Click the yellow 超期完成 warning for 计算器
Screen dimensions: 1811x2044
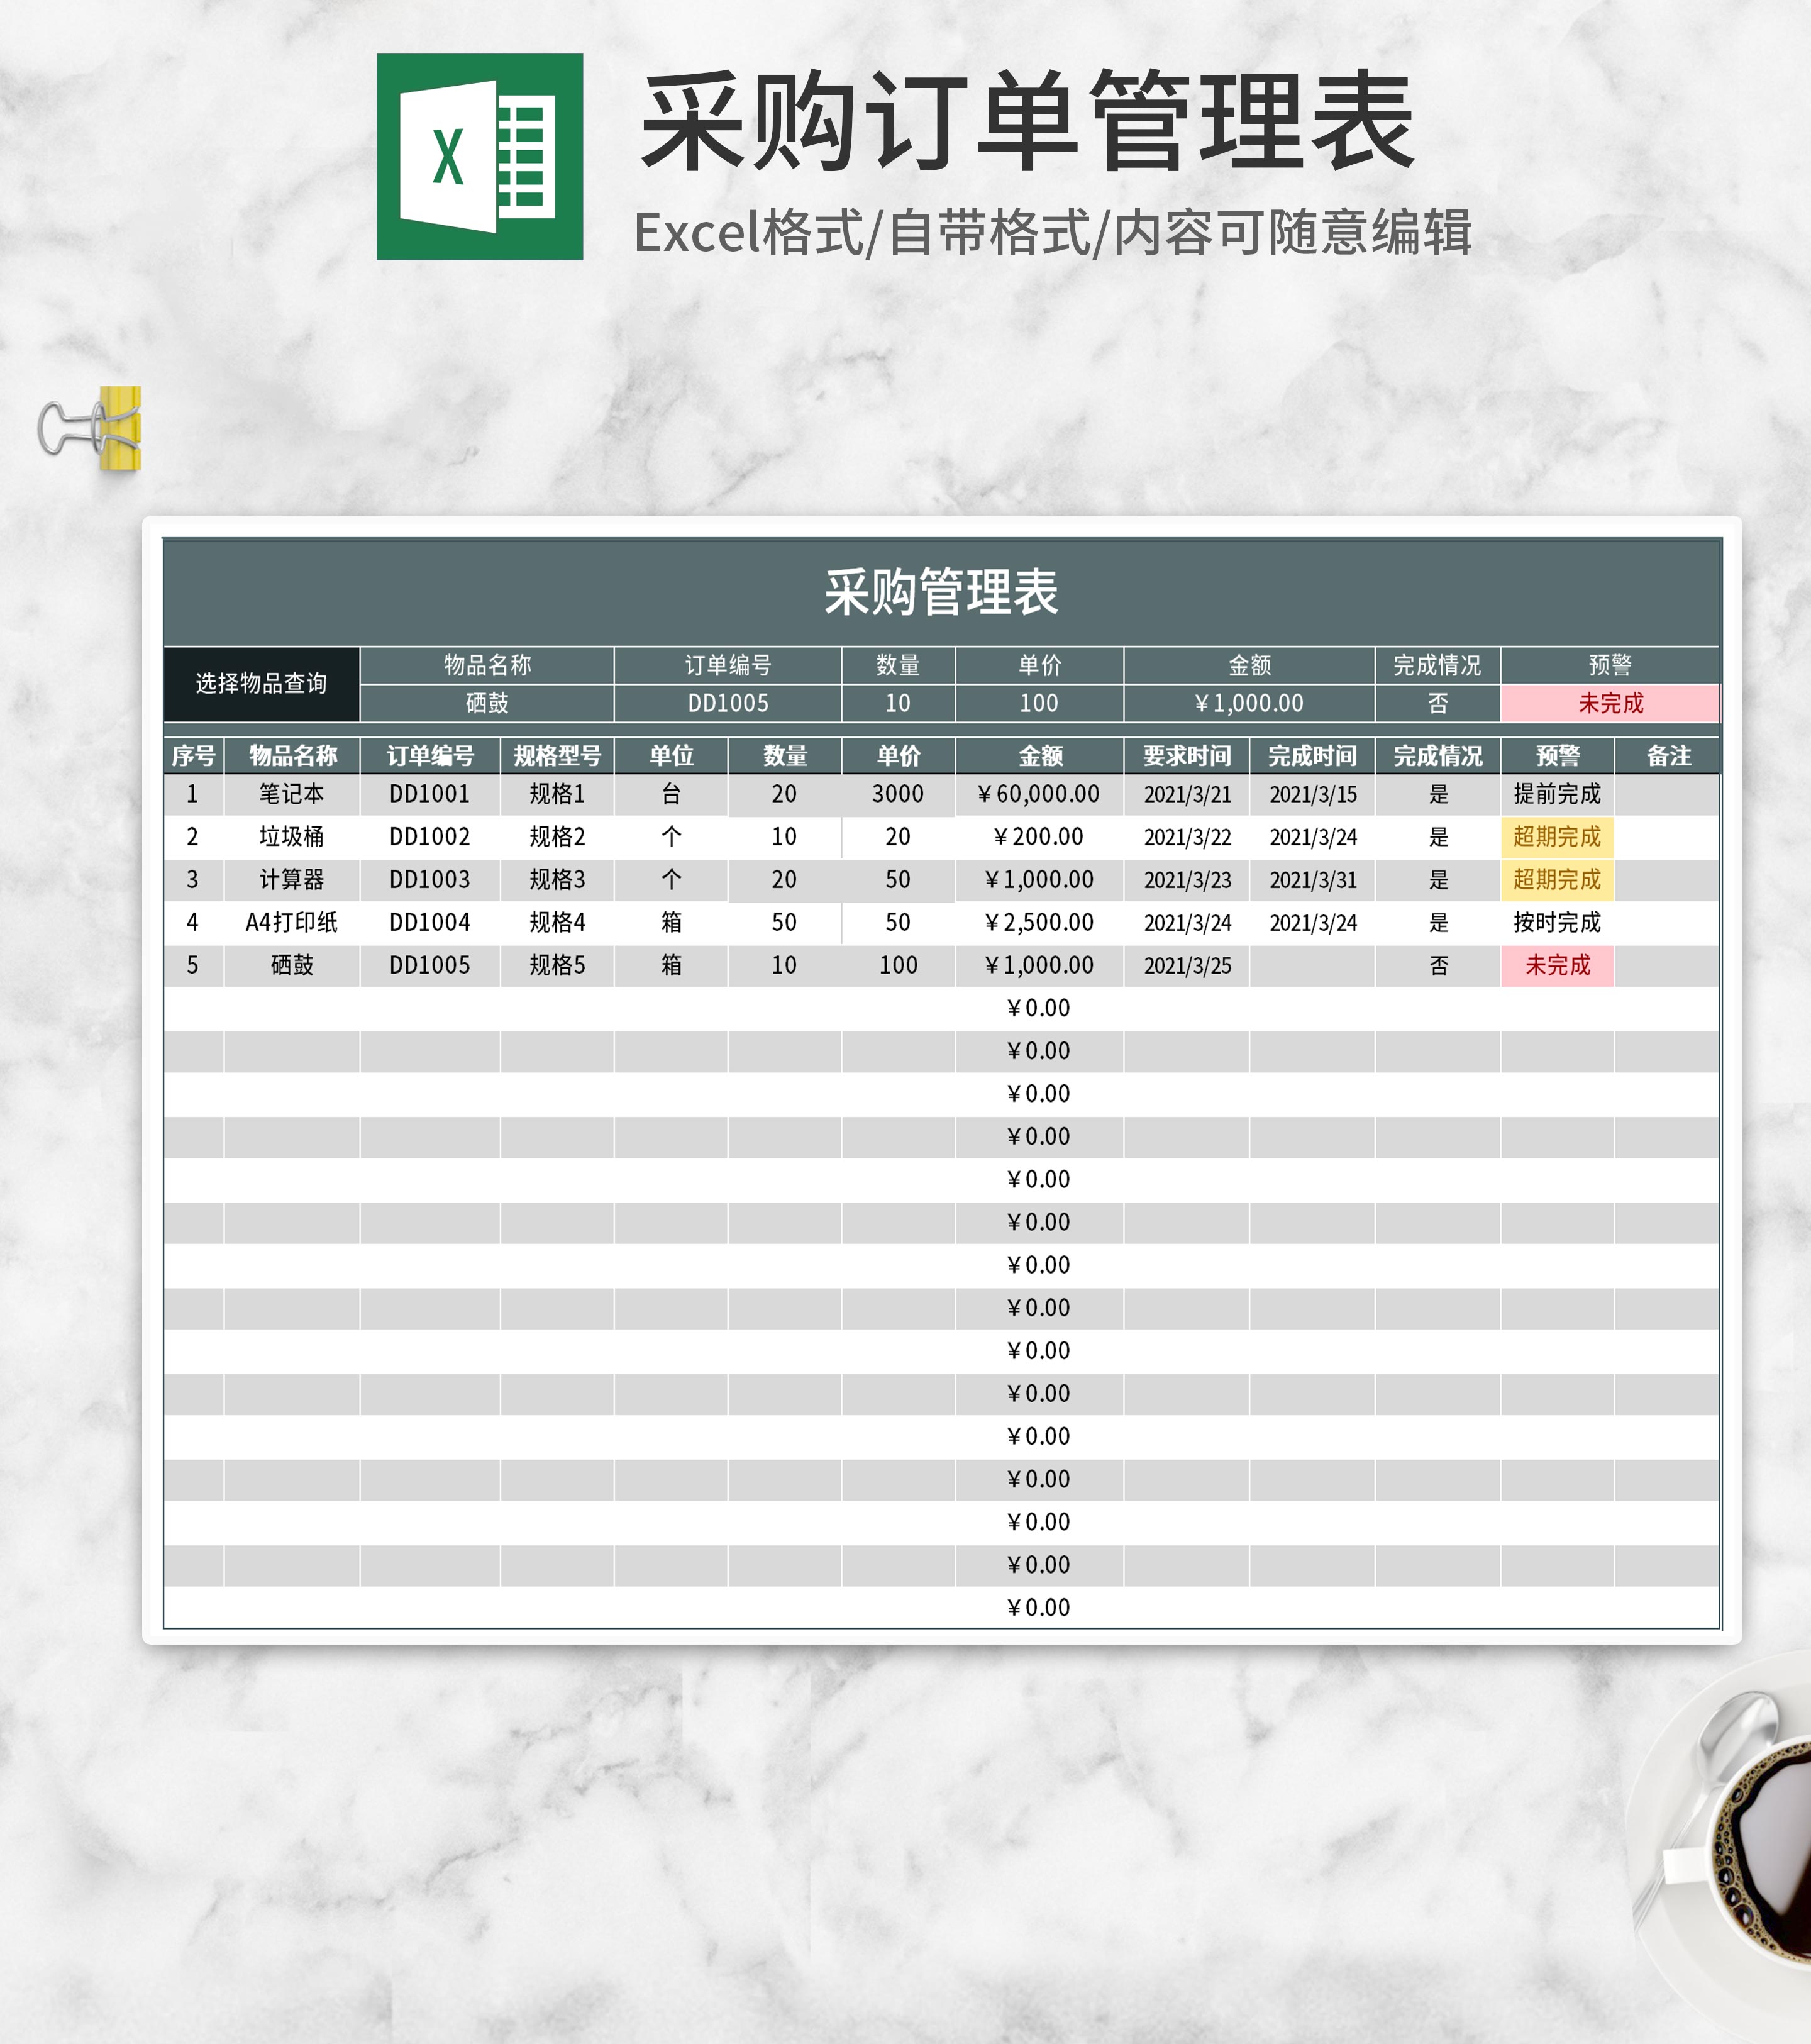(x=1557, y=880)
